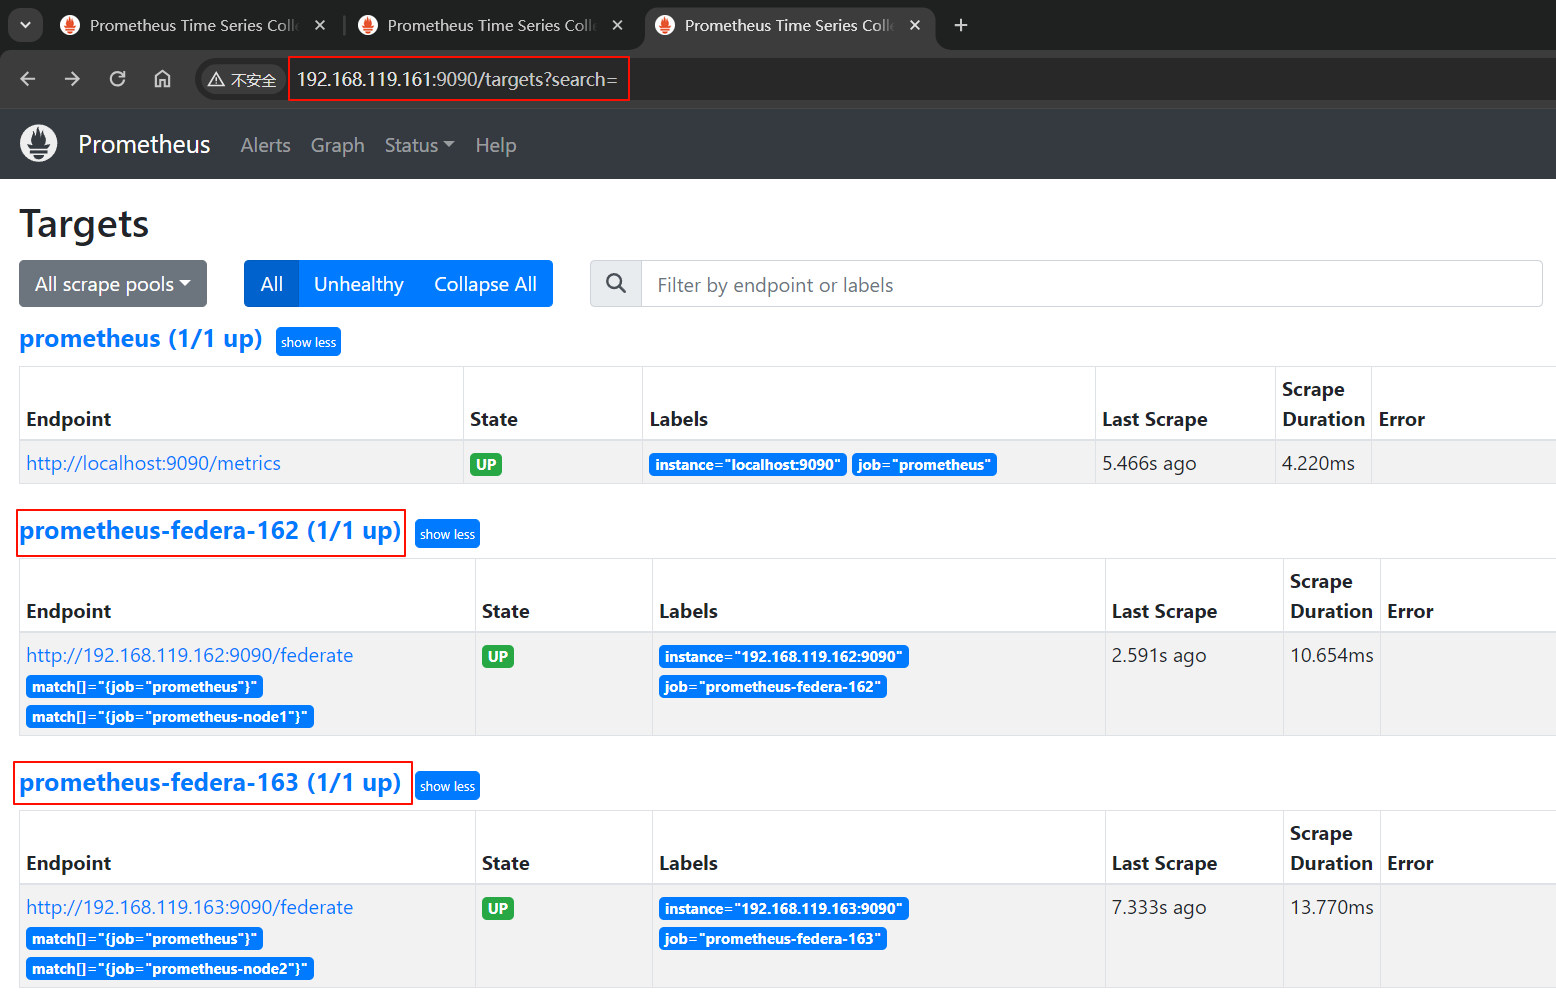The width and height of the screenshot is (1556, 1006).
Task: Close the active third tab
Action: tap(915, 25)
